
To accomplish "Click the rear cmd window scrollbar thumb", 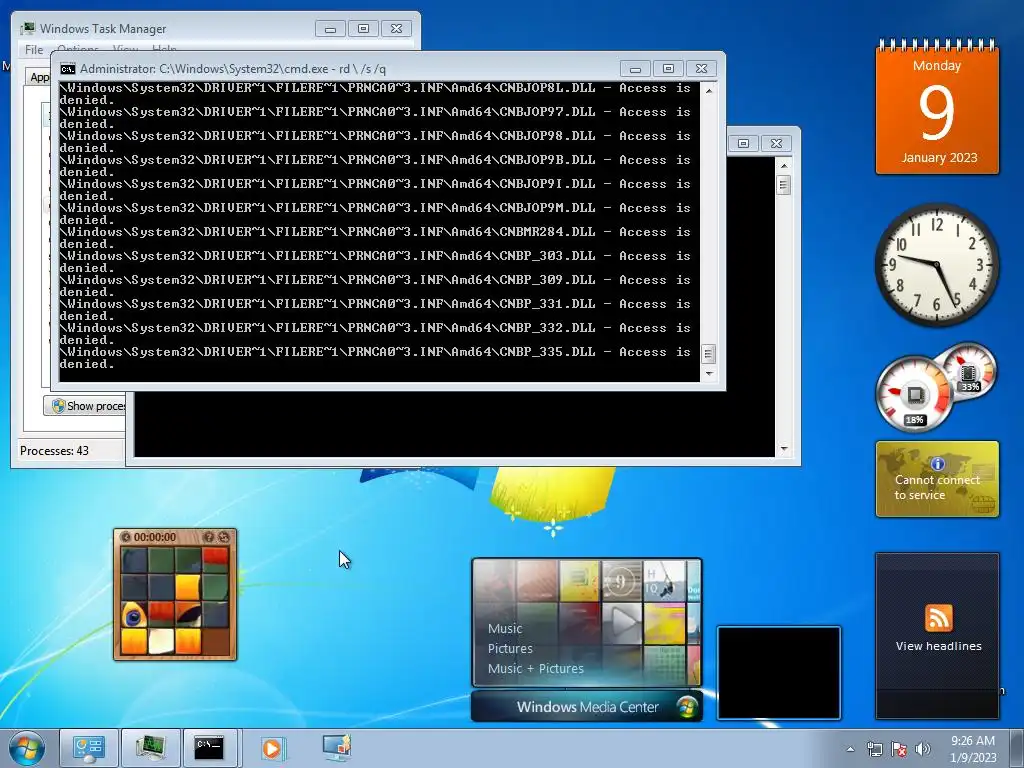I will [x=784, y=185].
